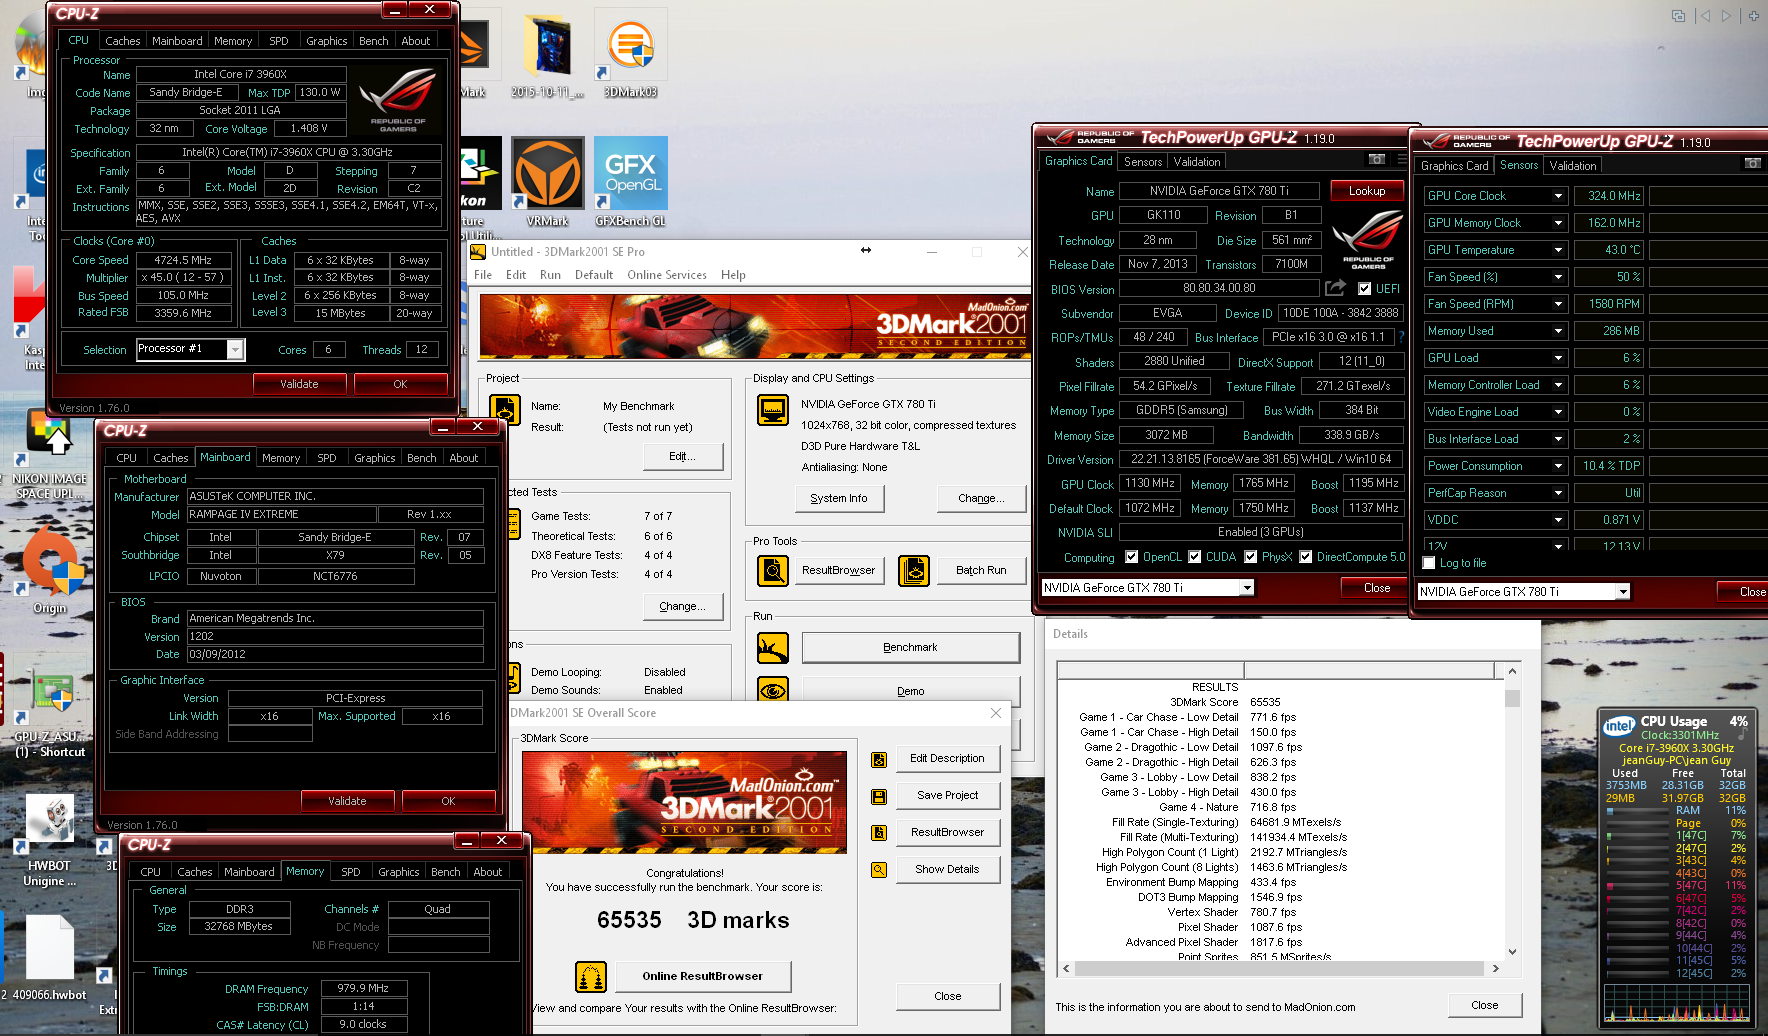Click the monitor icon in Display and CPU Settings
Screen dimensions: 1768x1036
[x=773, y=409]
